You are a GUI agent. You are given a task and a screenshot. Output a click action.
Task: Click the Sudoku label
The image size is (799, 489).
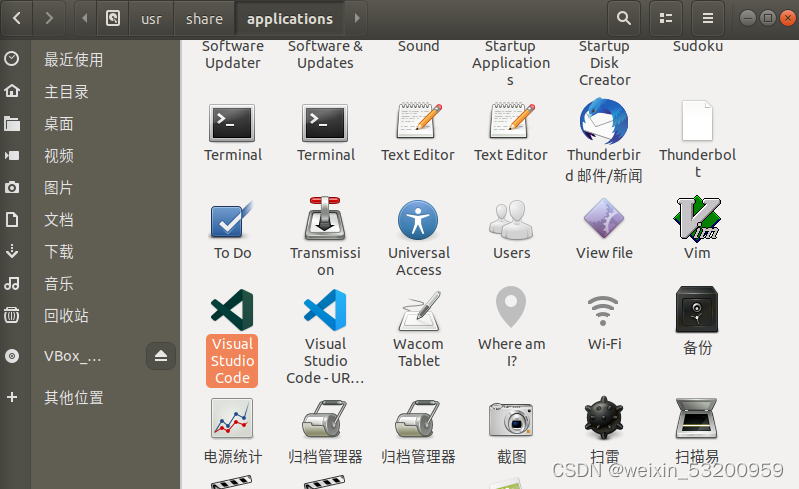click(698, 46)
